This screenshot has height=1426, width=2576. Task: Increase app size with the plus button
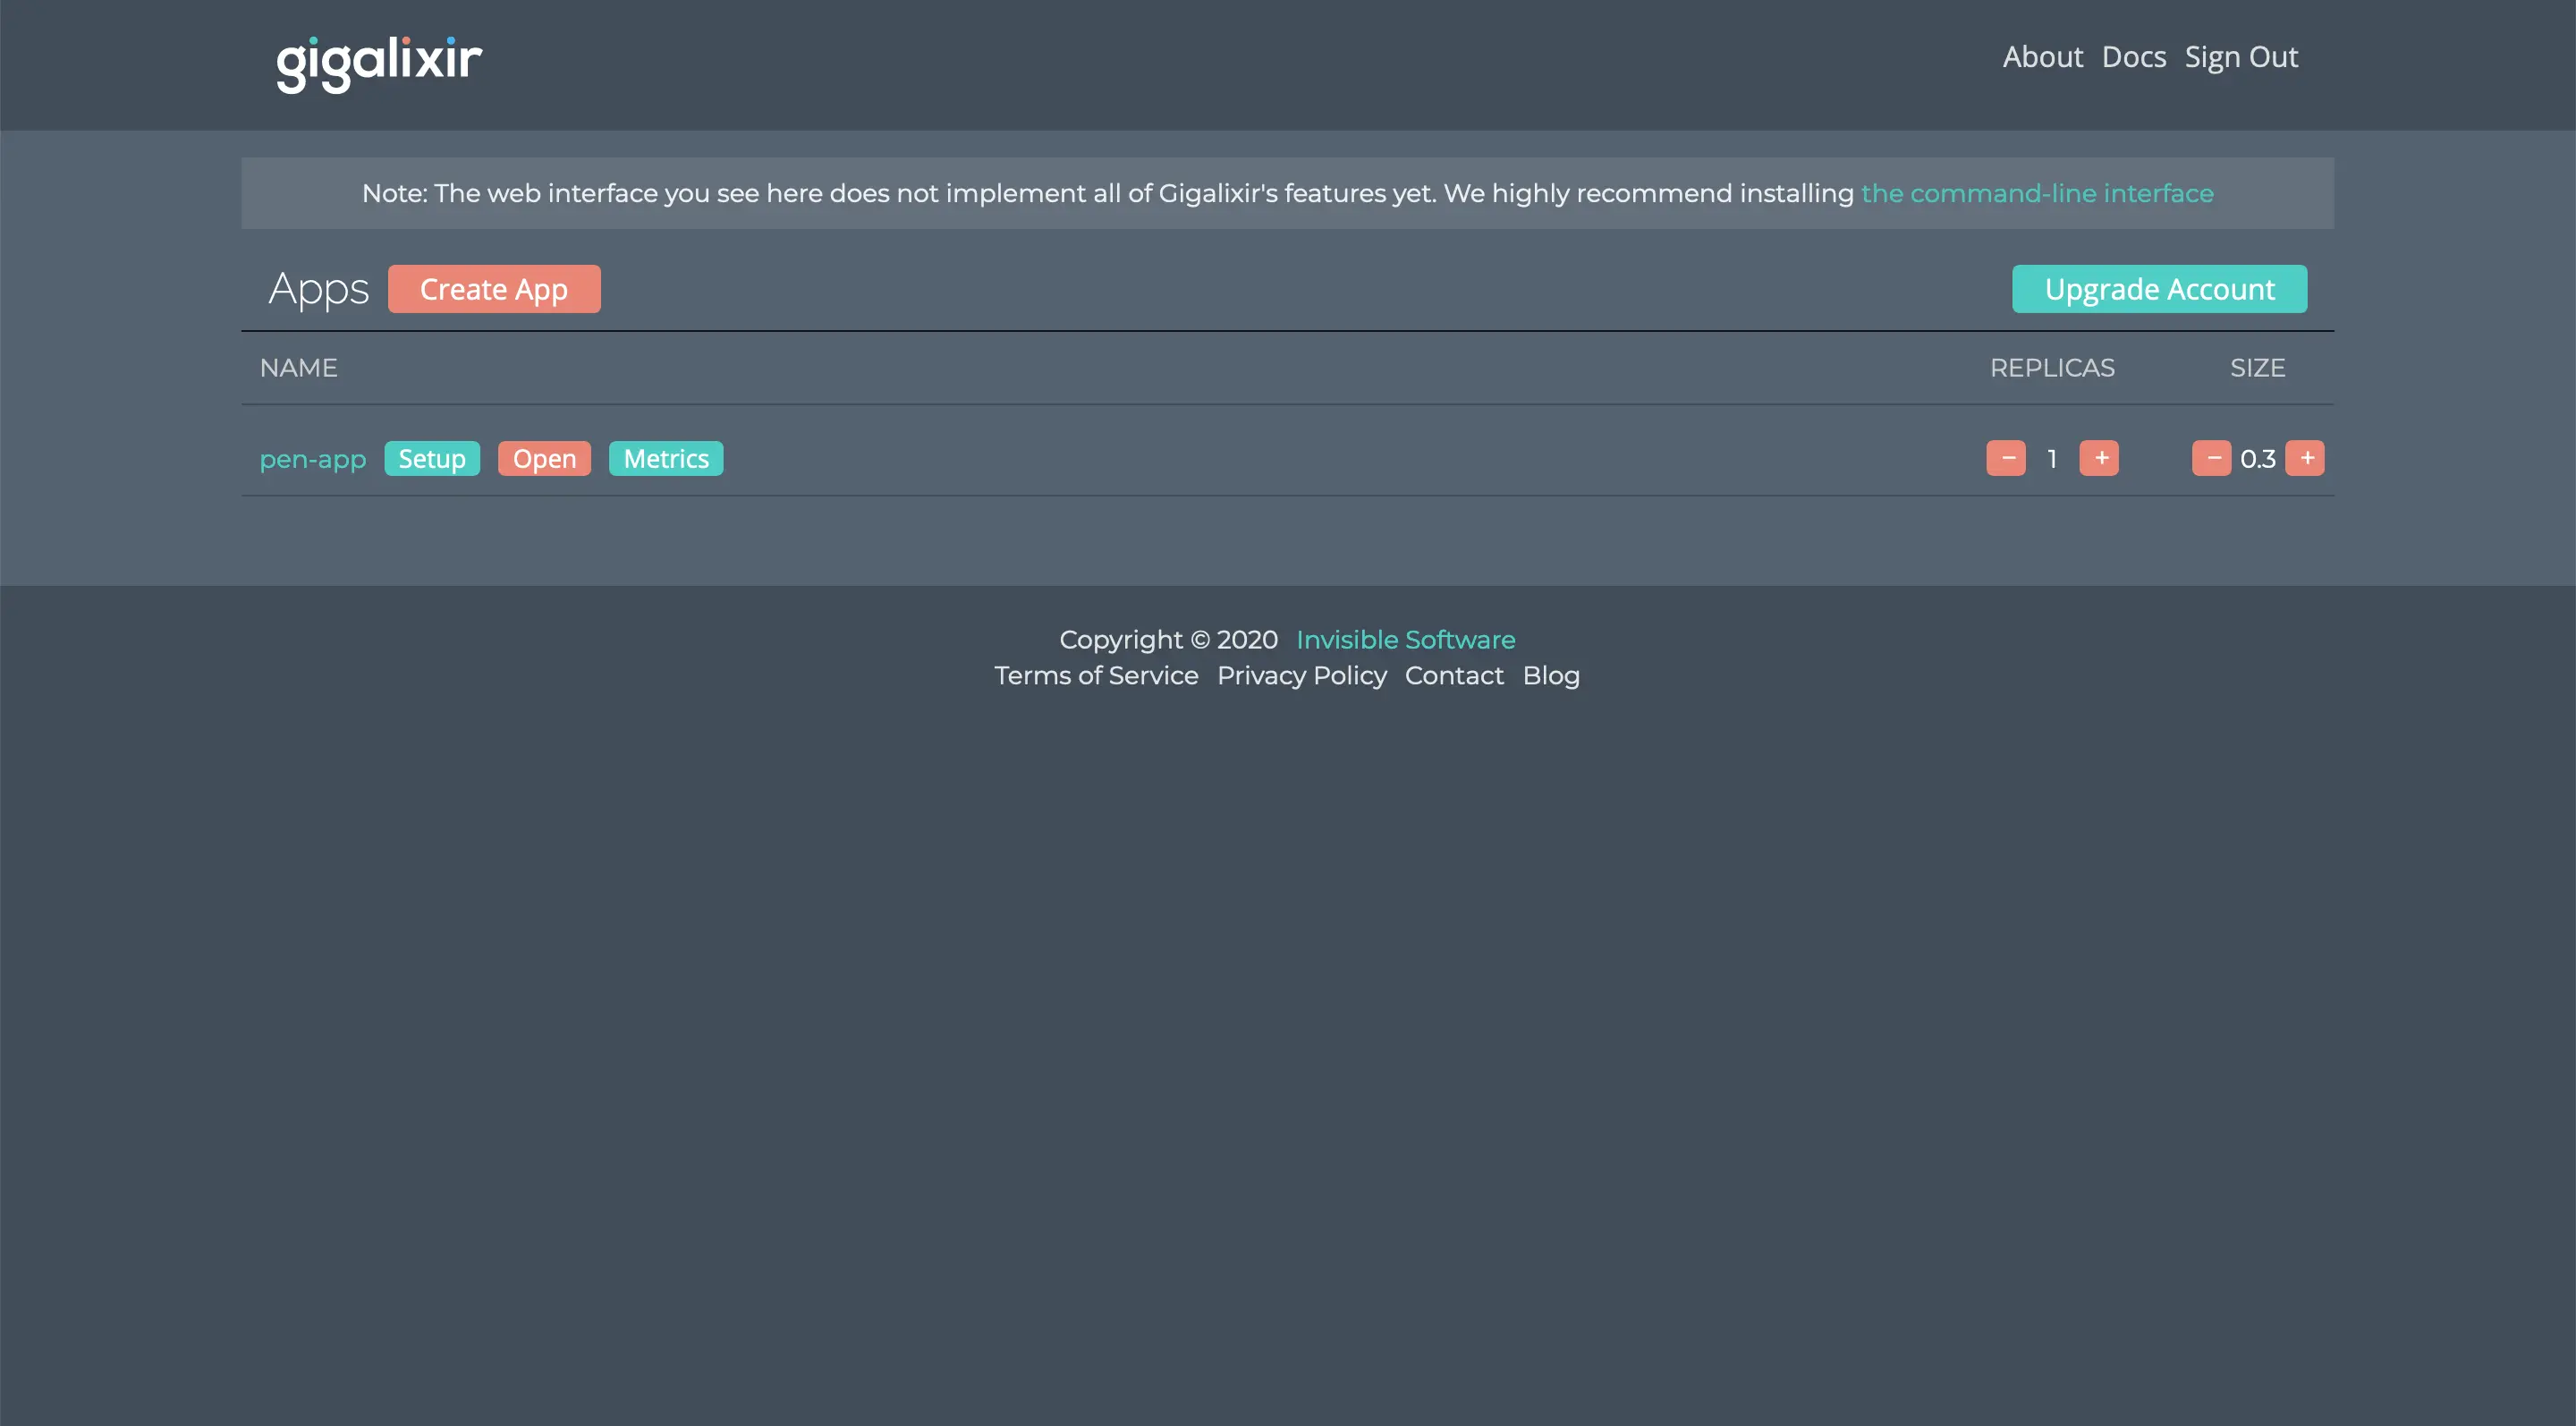[2305, 458]
